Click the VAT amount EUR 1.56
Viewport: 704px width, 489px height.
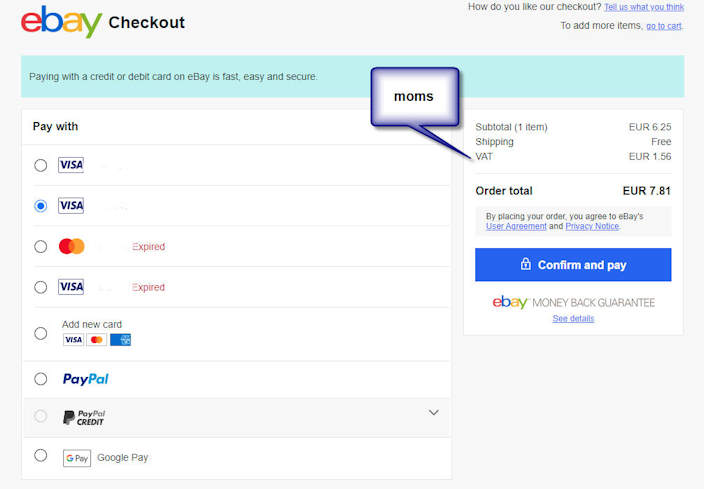point(650,156)
